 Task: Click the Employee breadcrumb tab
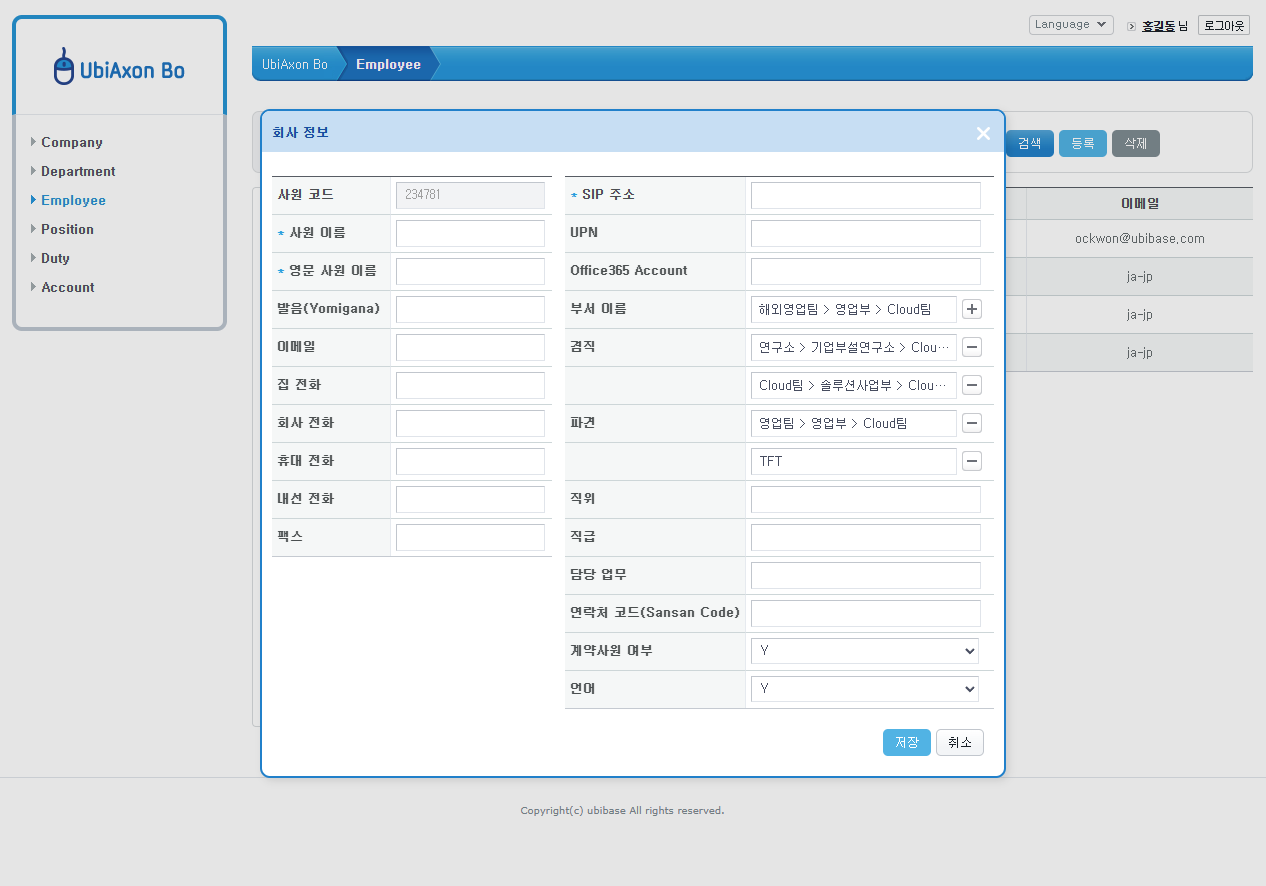click(388, 63)
